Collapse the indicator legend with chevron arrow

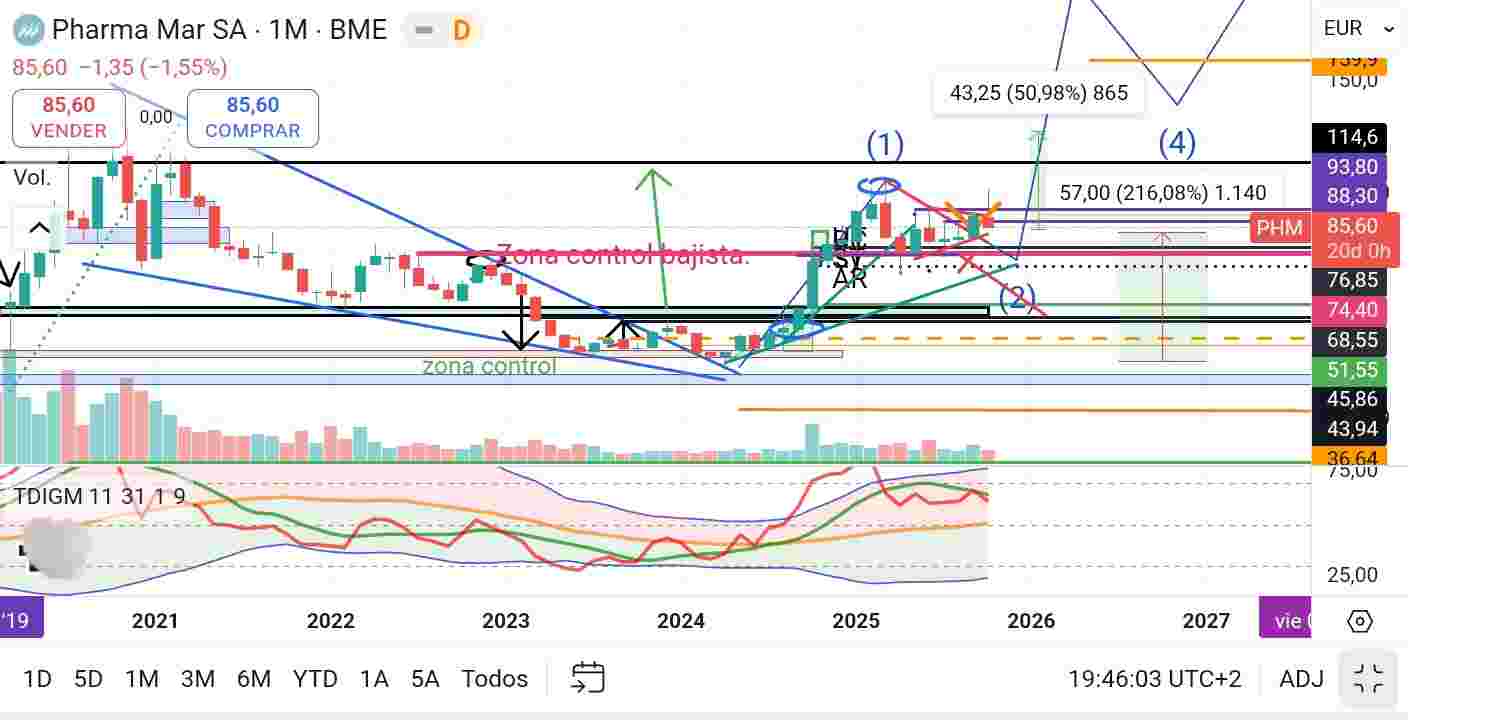38,229
